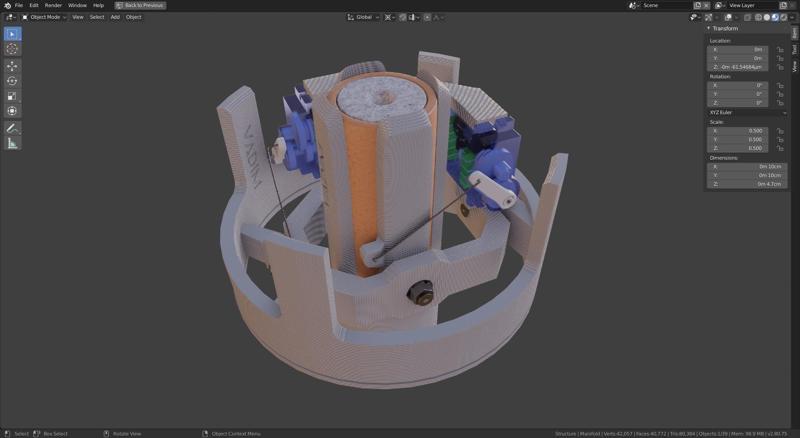Lock the Location Y axis

(x=780, y=58)
